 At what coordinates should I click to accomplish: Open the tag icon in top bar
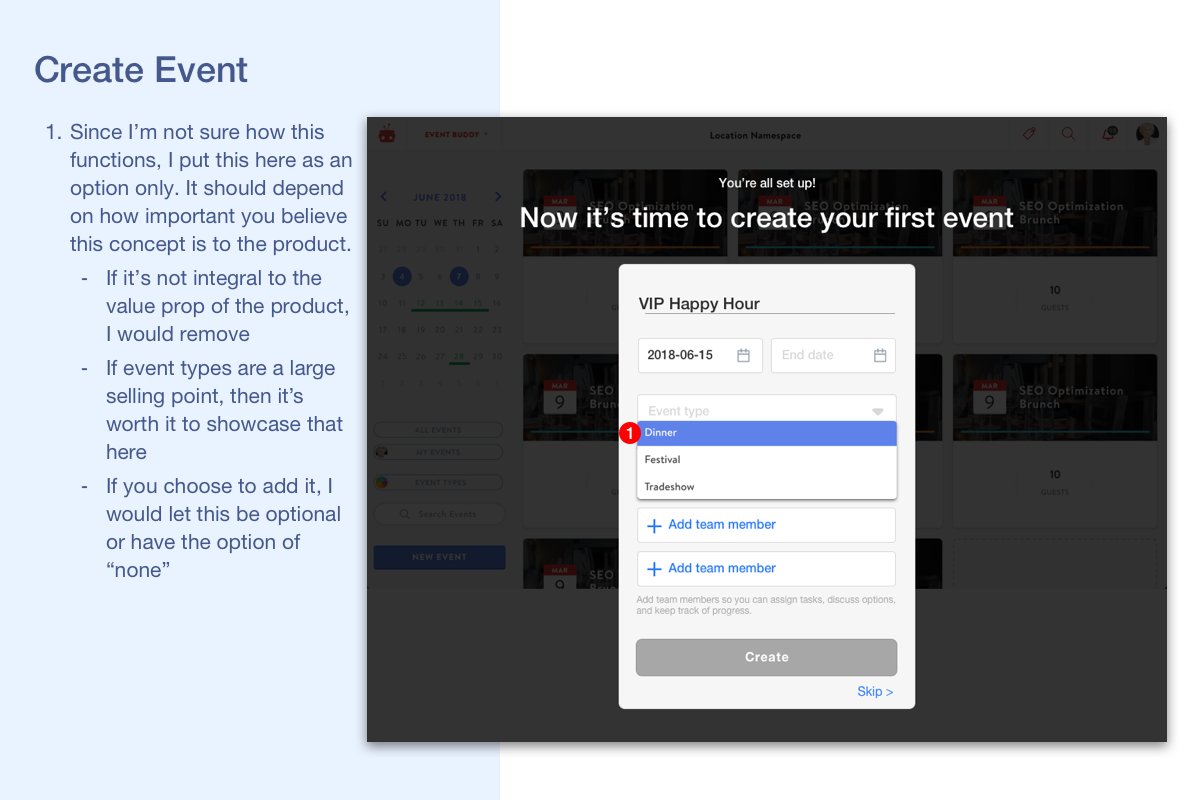pos(1029,134)
